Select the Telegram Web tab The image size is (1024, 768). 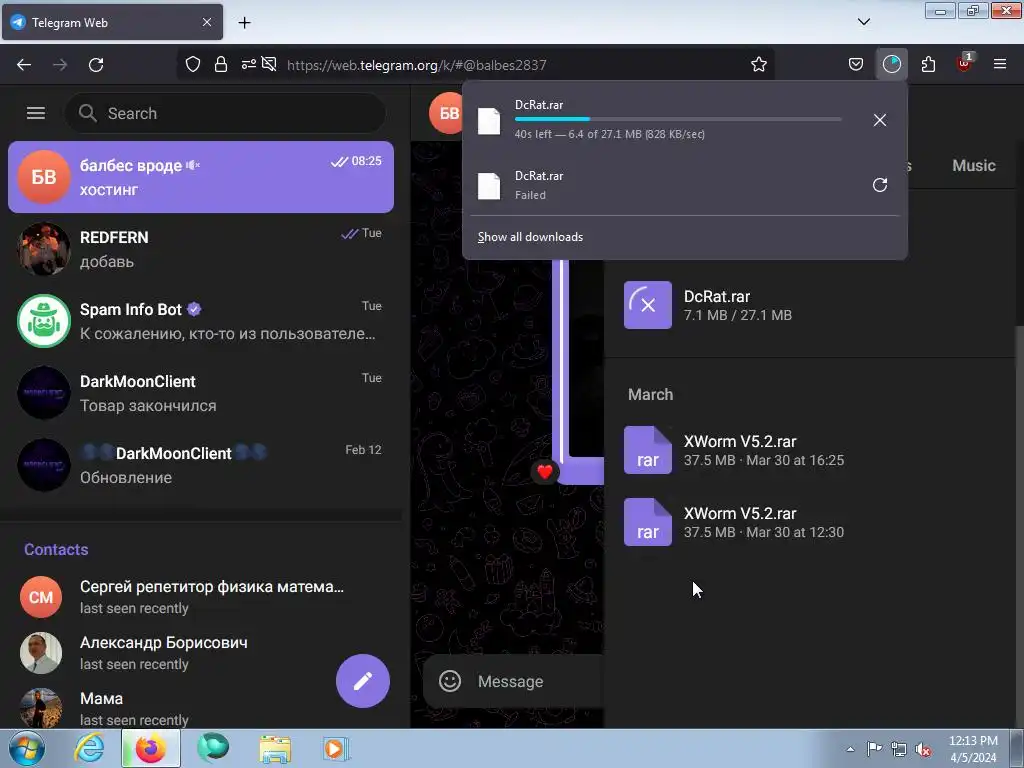coord(112,22)
